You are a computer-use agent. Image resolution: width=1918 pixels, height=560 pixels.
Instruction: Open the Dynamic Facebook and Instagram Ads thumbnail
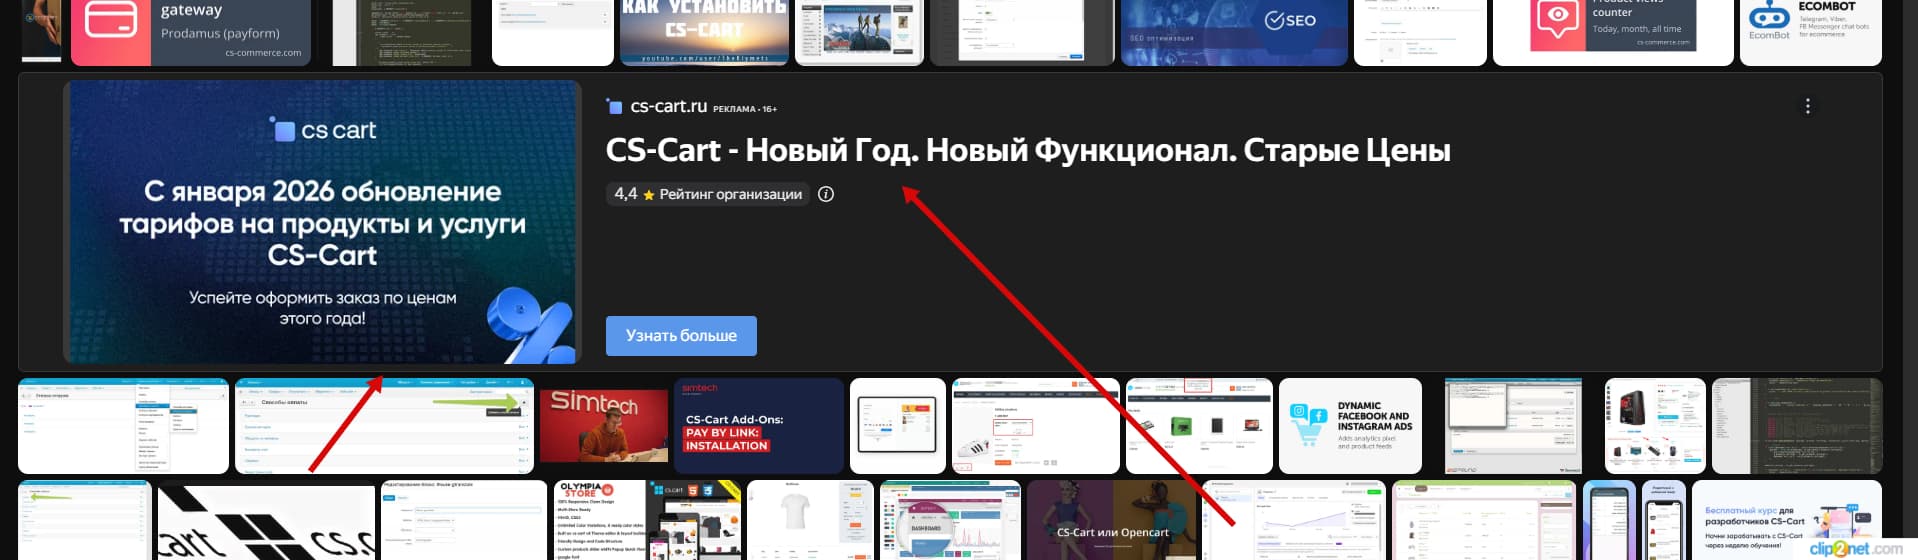1350,426
